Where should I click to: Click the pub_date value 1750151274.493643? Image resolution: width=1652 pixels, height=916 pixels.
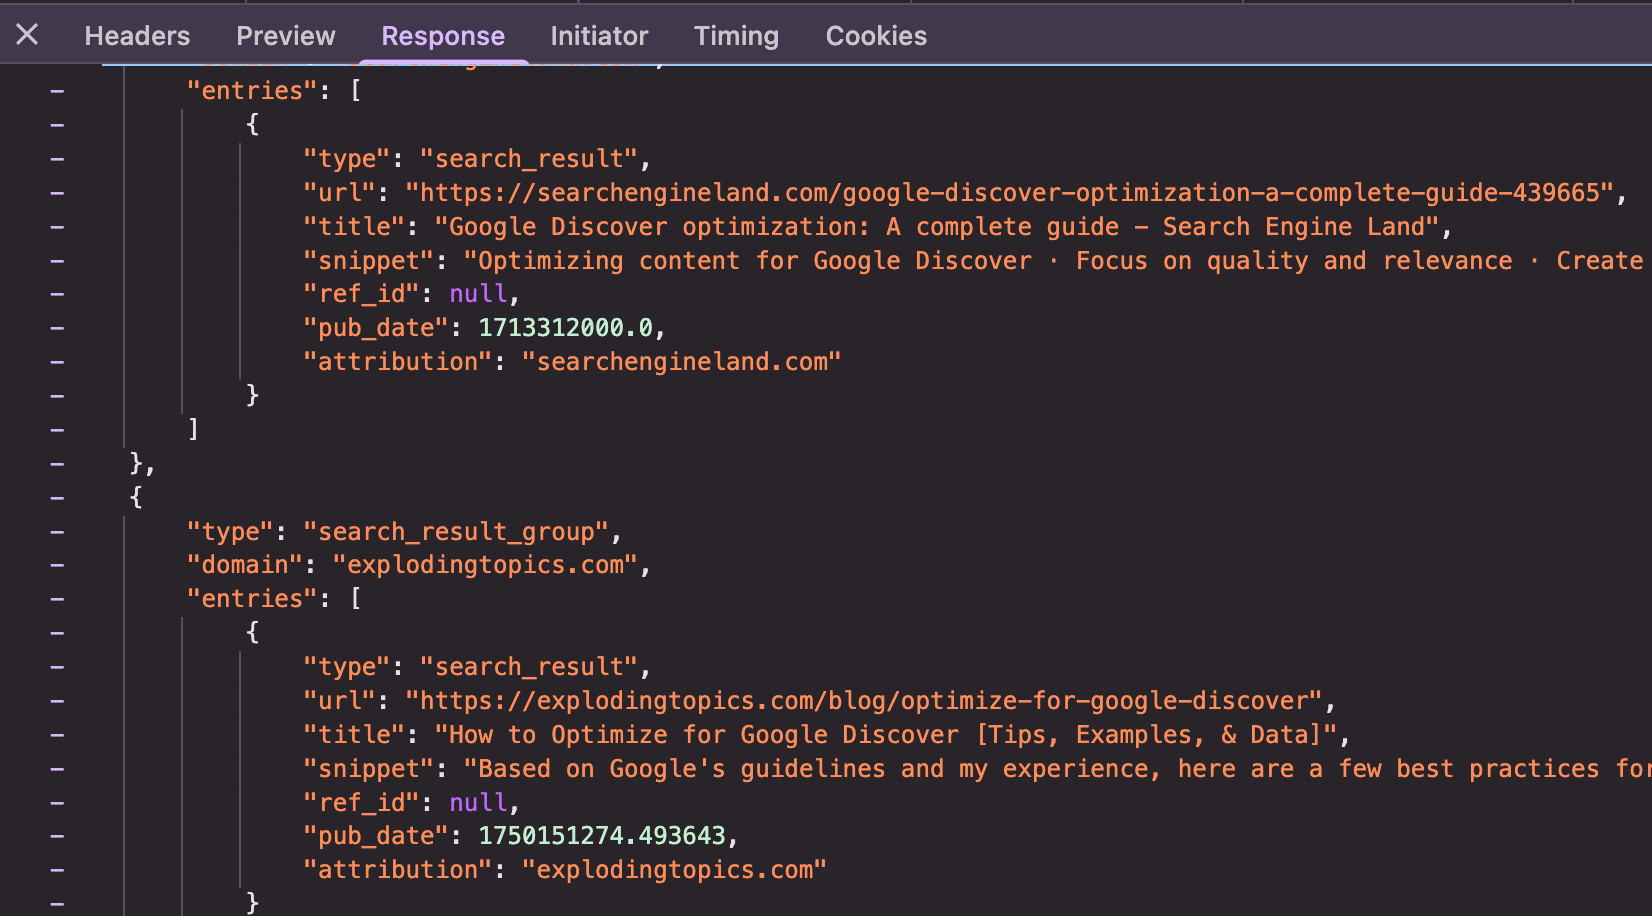click(602, 836)
